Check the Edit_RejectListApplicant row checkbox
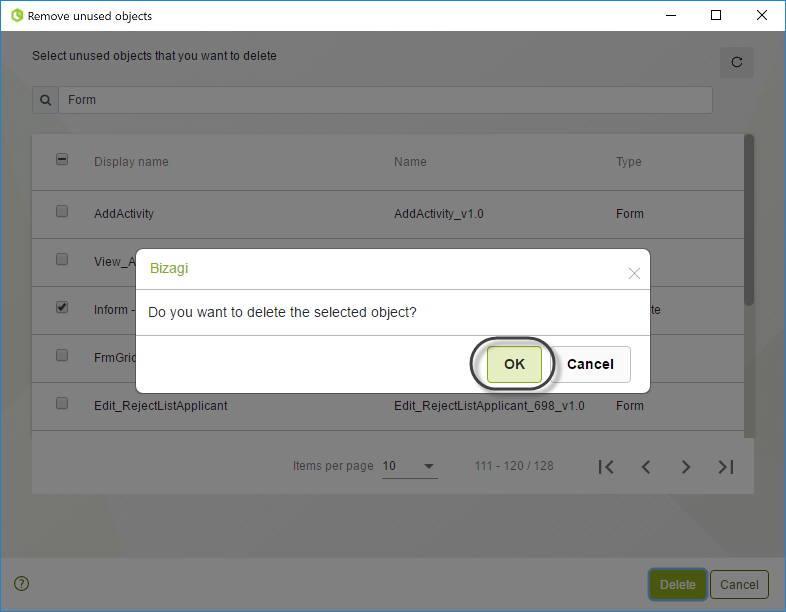 point(62,403)
